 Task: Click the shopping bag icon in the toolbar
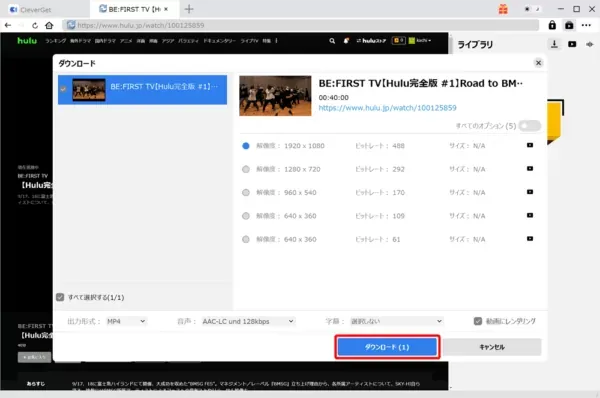pos(569,25)
